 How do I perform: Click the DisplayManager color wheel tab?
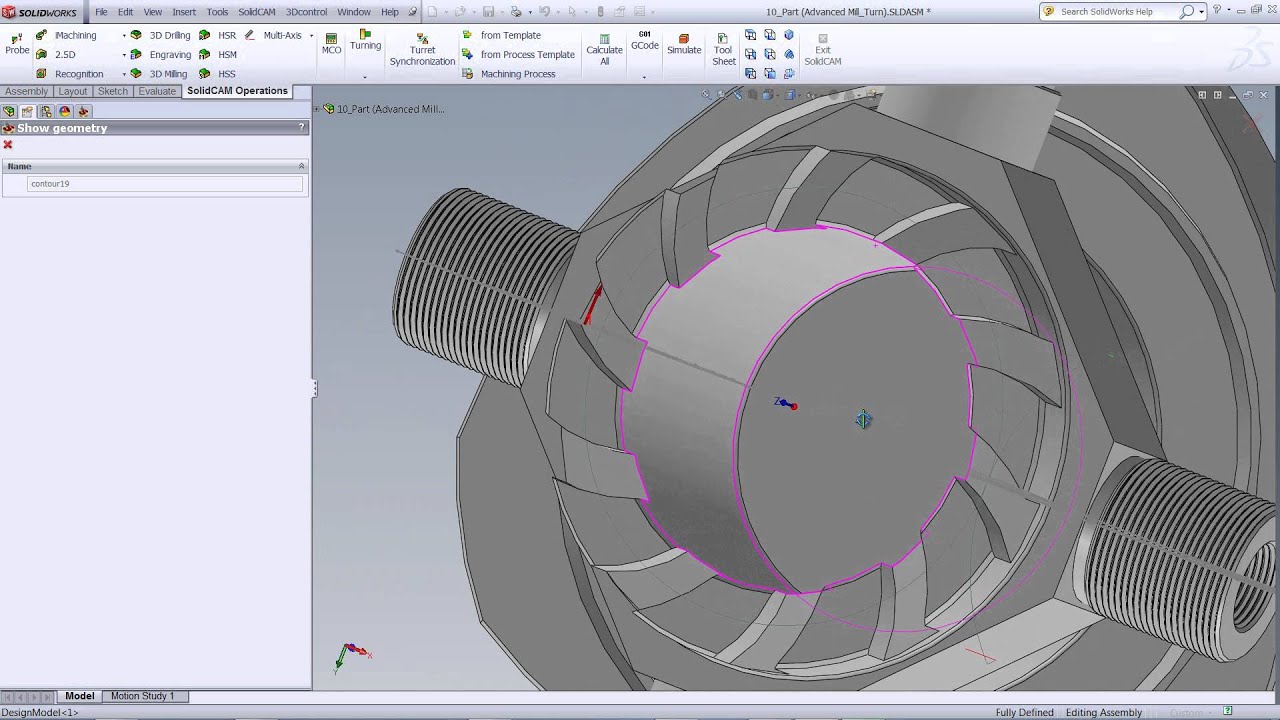(x=65, y=112)
